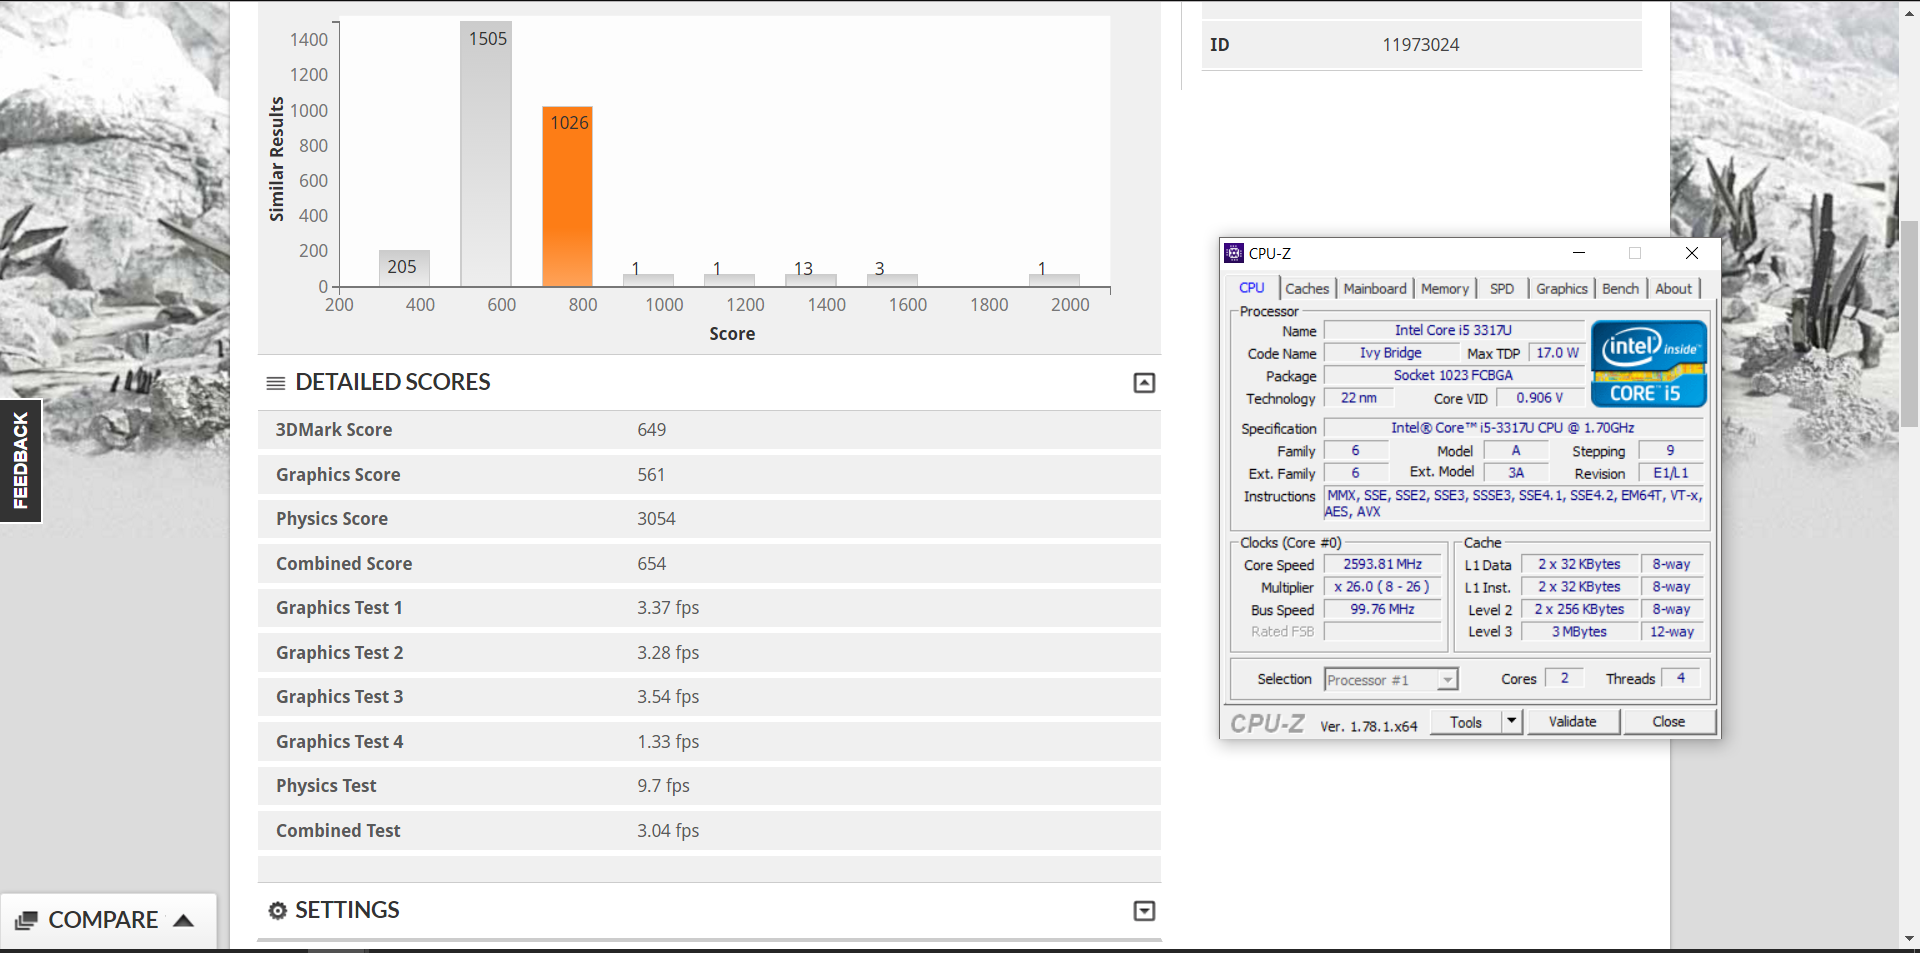Click the Tools button in CPU-Z
1920x953 pixels.
(1466, 722)
